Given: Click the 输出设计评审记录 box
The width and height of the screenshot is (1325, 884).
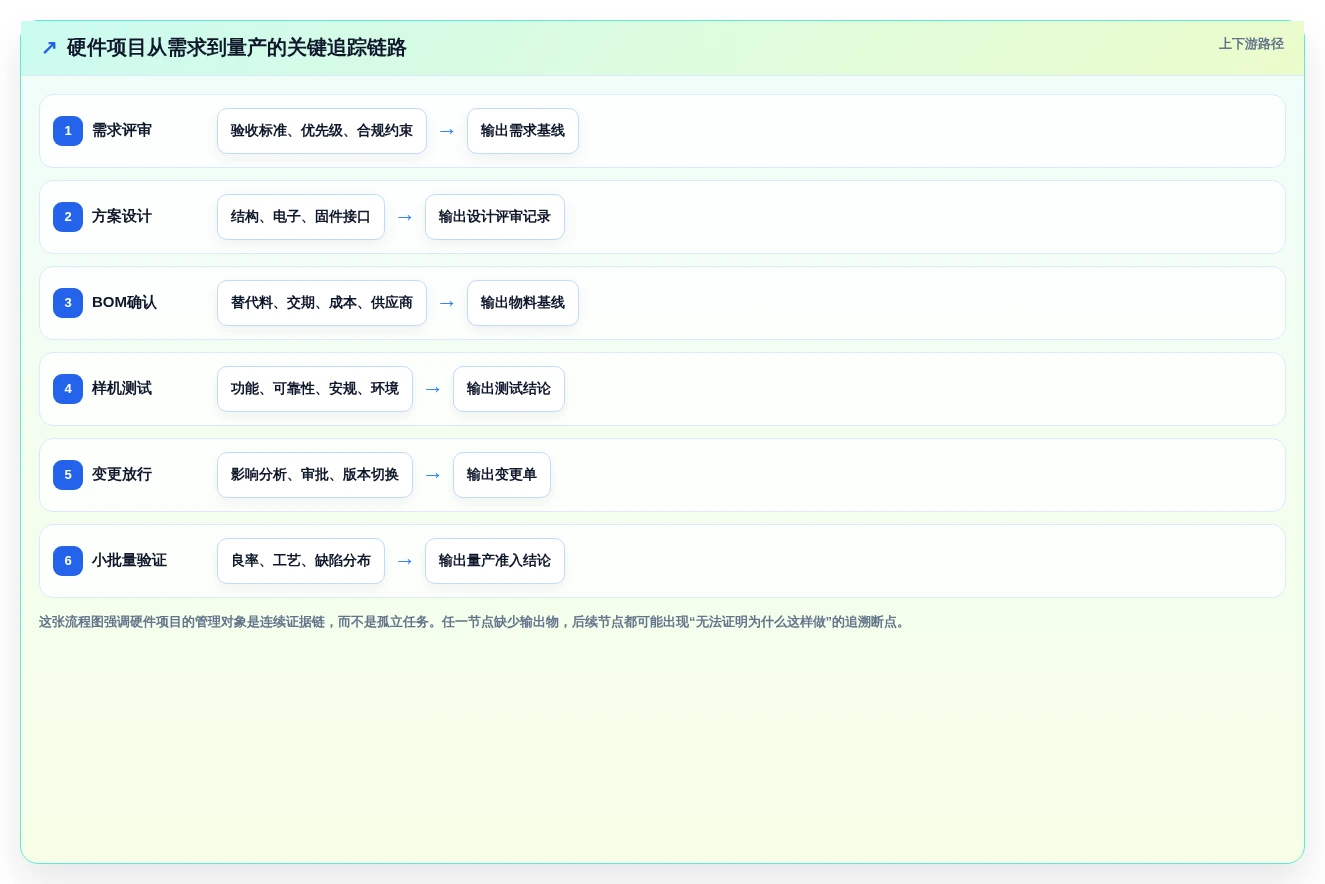Looking at the screenshot, I should coord(495,217).
